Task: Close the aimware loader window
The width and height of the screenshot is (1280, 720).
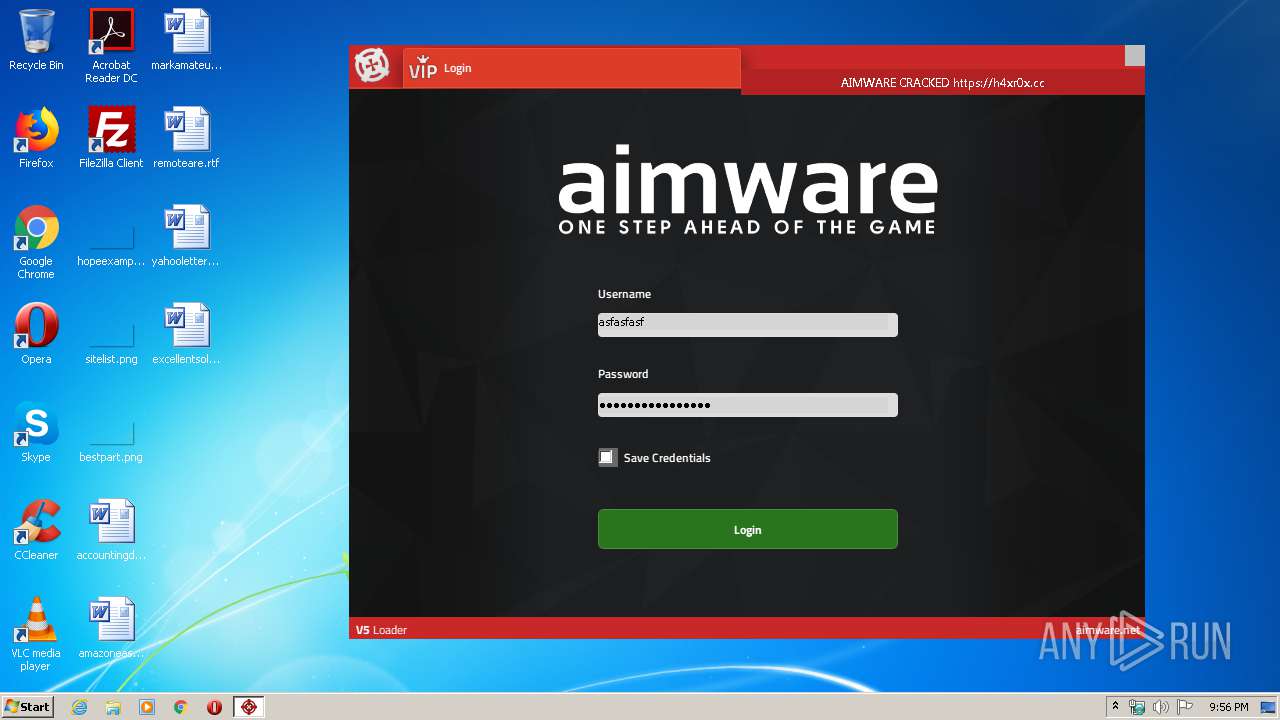Action: pos(1134,56)
